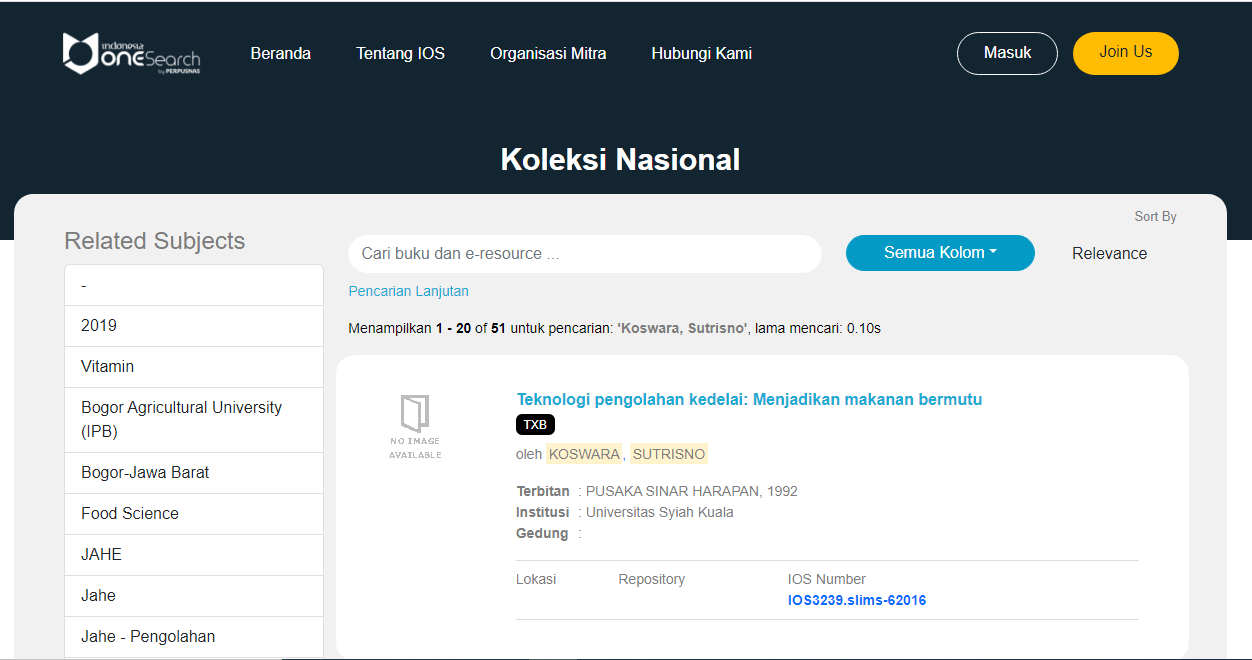The height and width of the screenshot is (660, 1252).
Task: Open Organisasi Mitra in navigation
Action: point(548,54)
